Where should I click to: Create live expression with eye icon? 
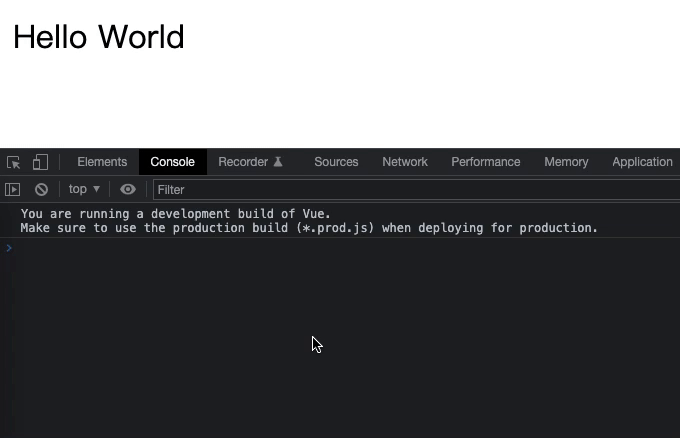click(128, 190)
